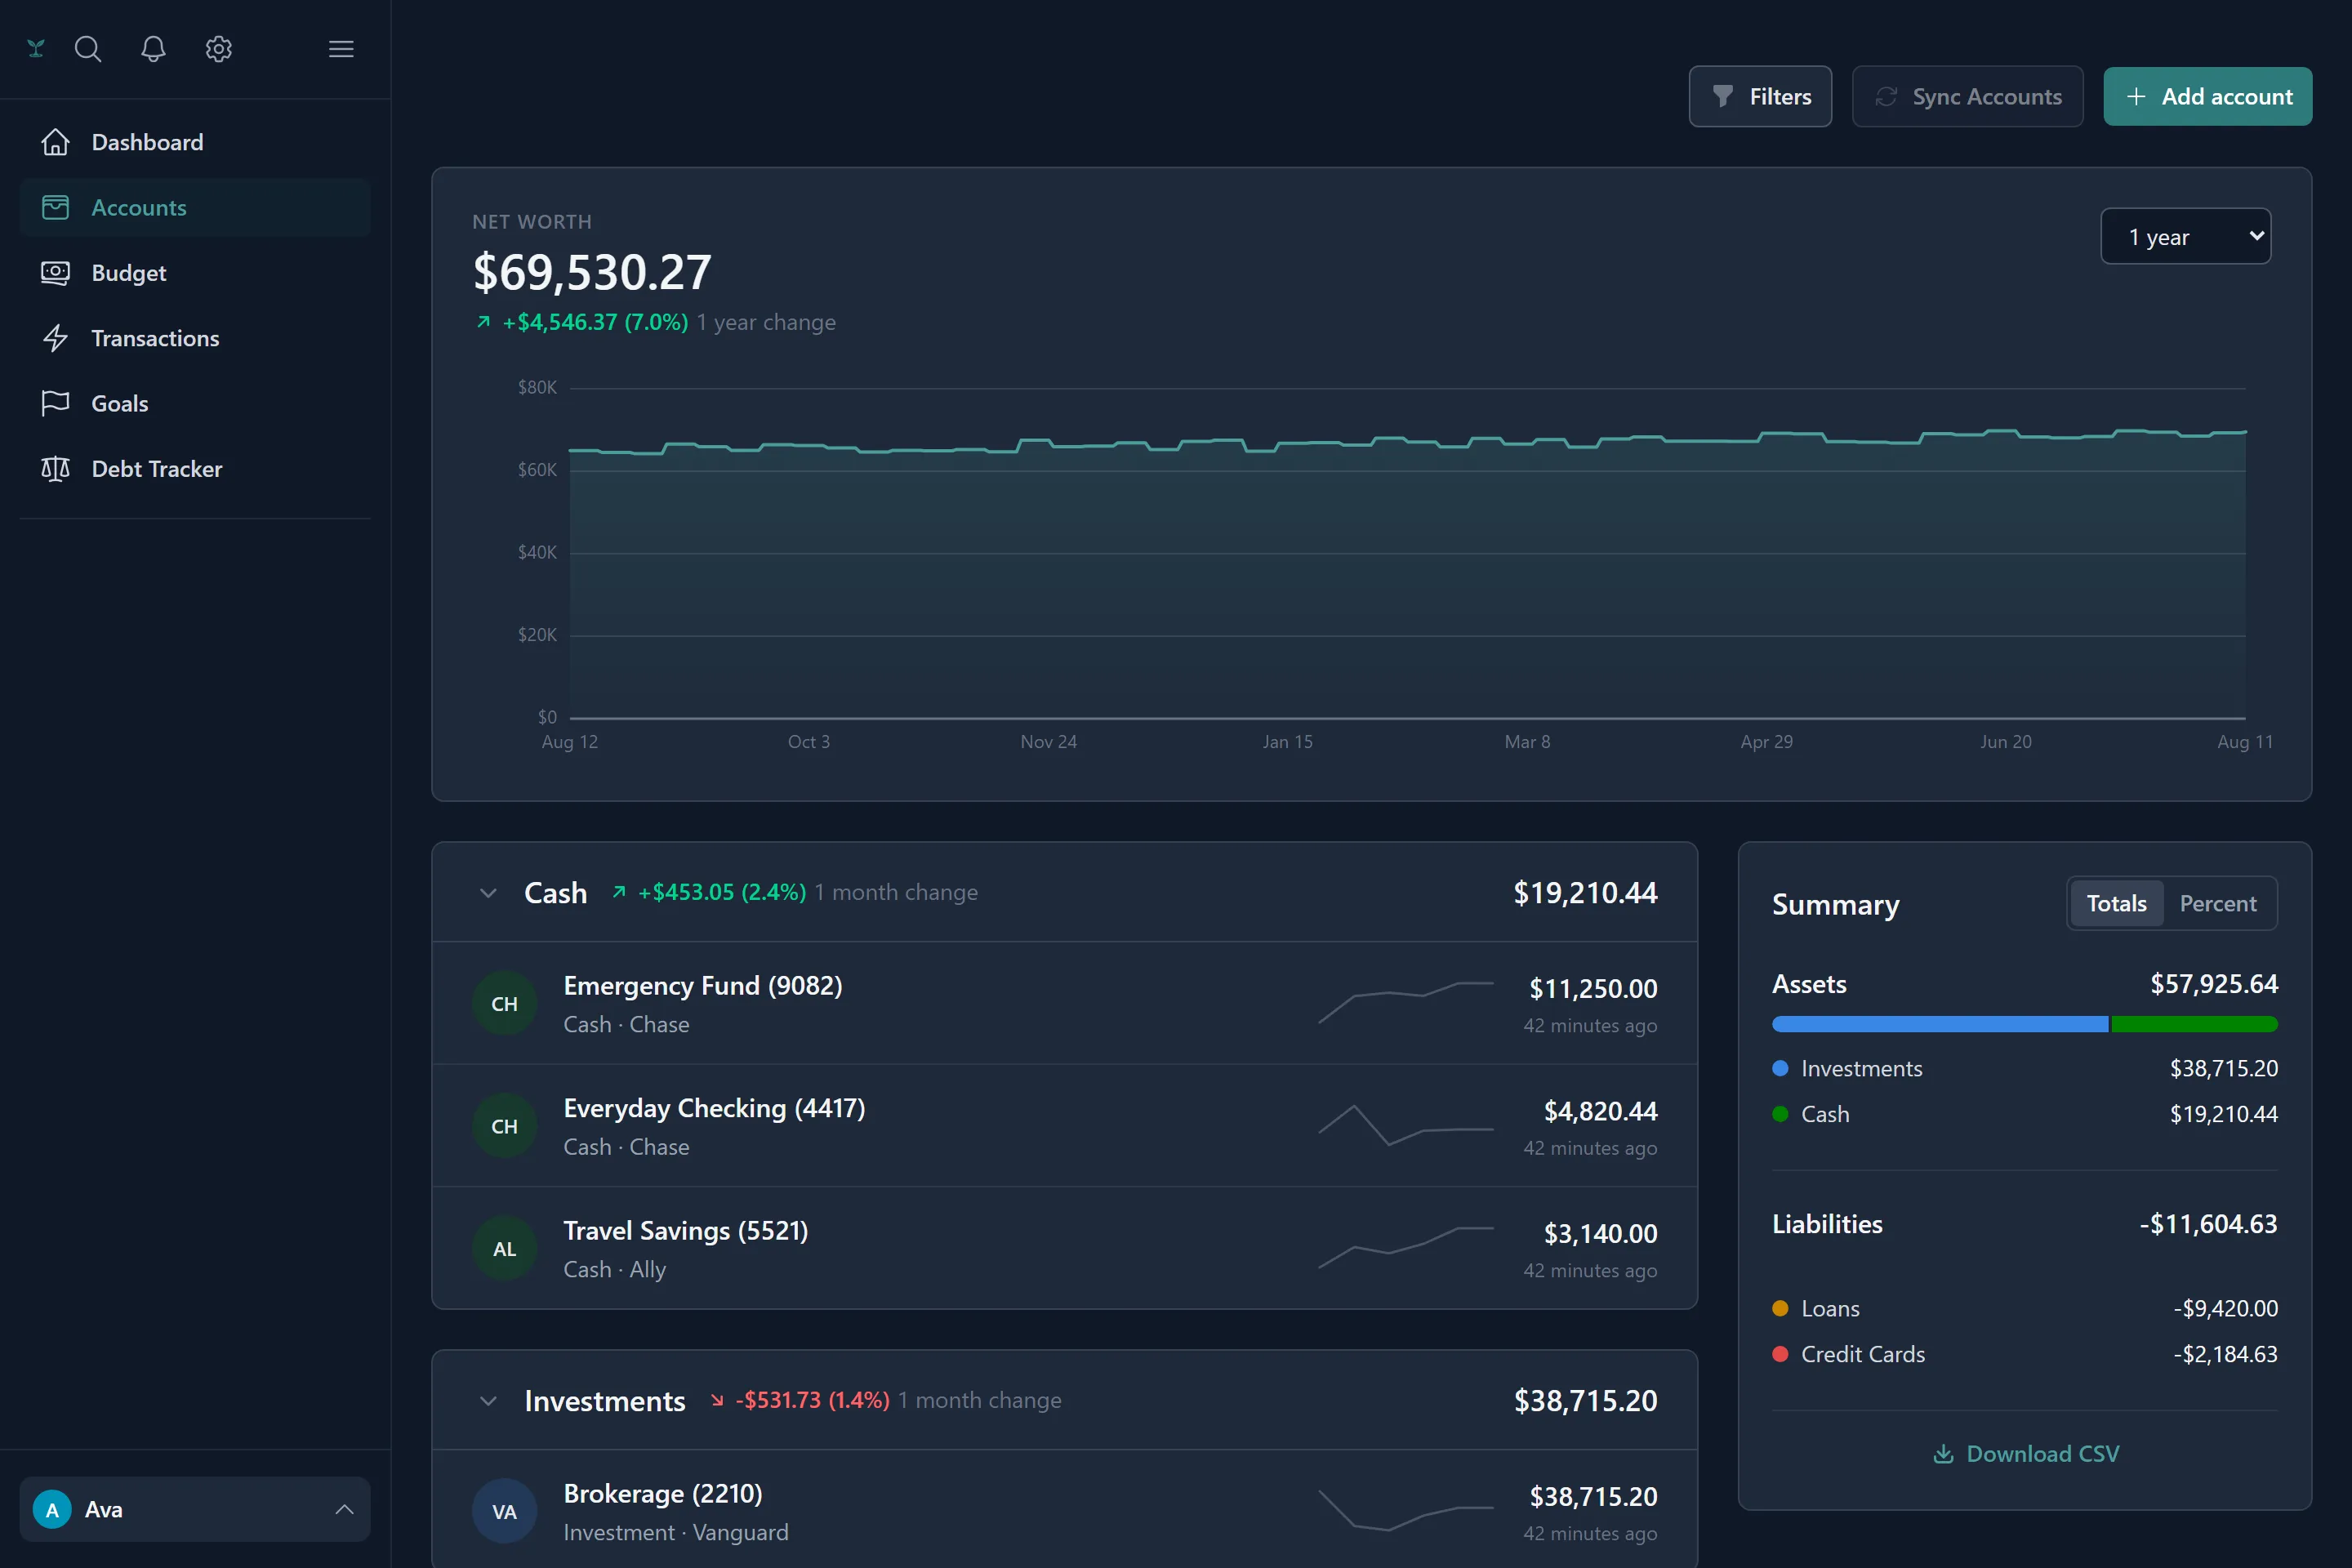Screen dimensions: 2352x1568
Task: Click the Download CSV link
Action: click(x=2025, y=1454)
